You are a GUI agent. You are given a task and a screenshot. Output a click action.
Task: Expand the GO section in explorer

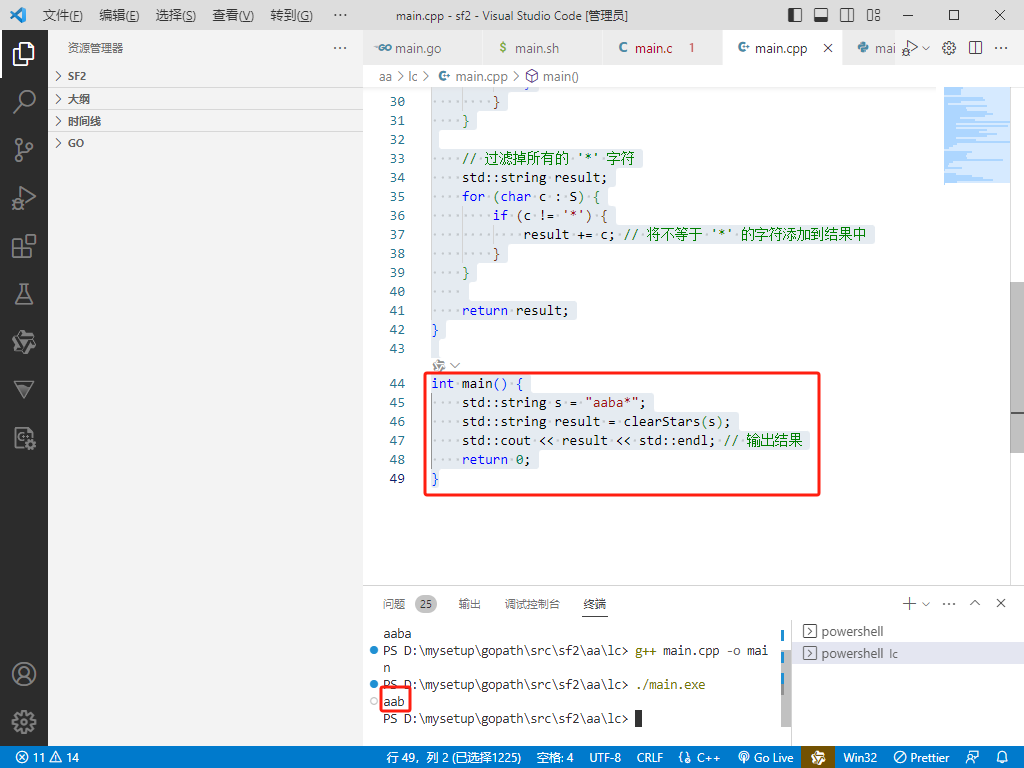click(206, 143)
